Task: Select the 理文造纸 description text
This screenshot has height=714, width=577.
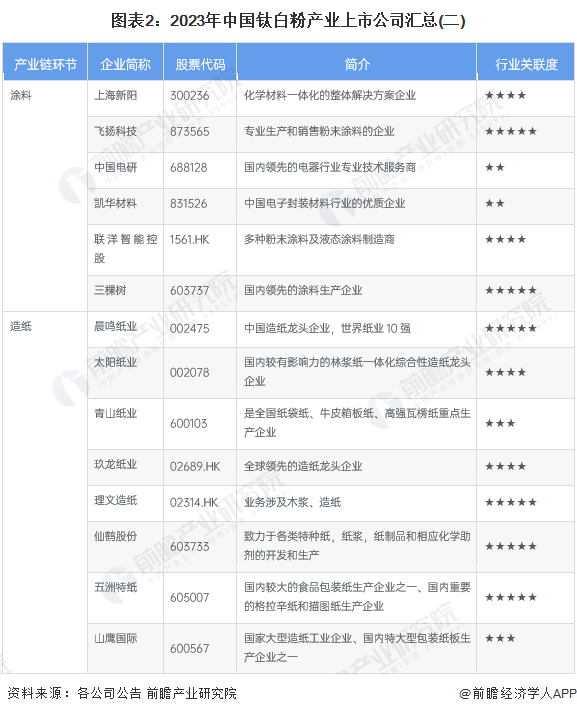Action: [x=292, y=502]
